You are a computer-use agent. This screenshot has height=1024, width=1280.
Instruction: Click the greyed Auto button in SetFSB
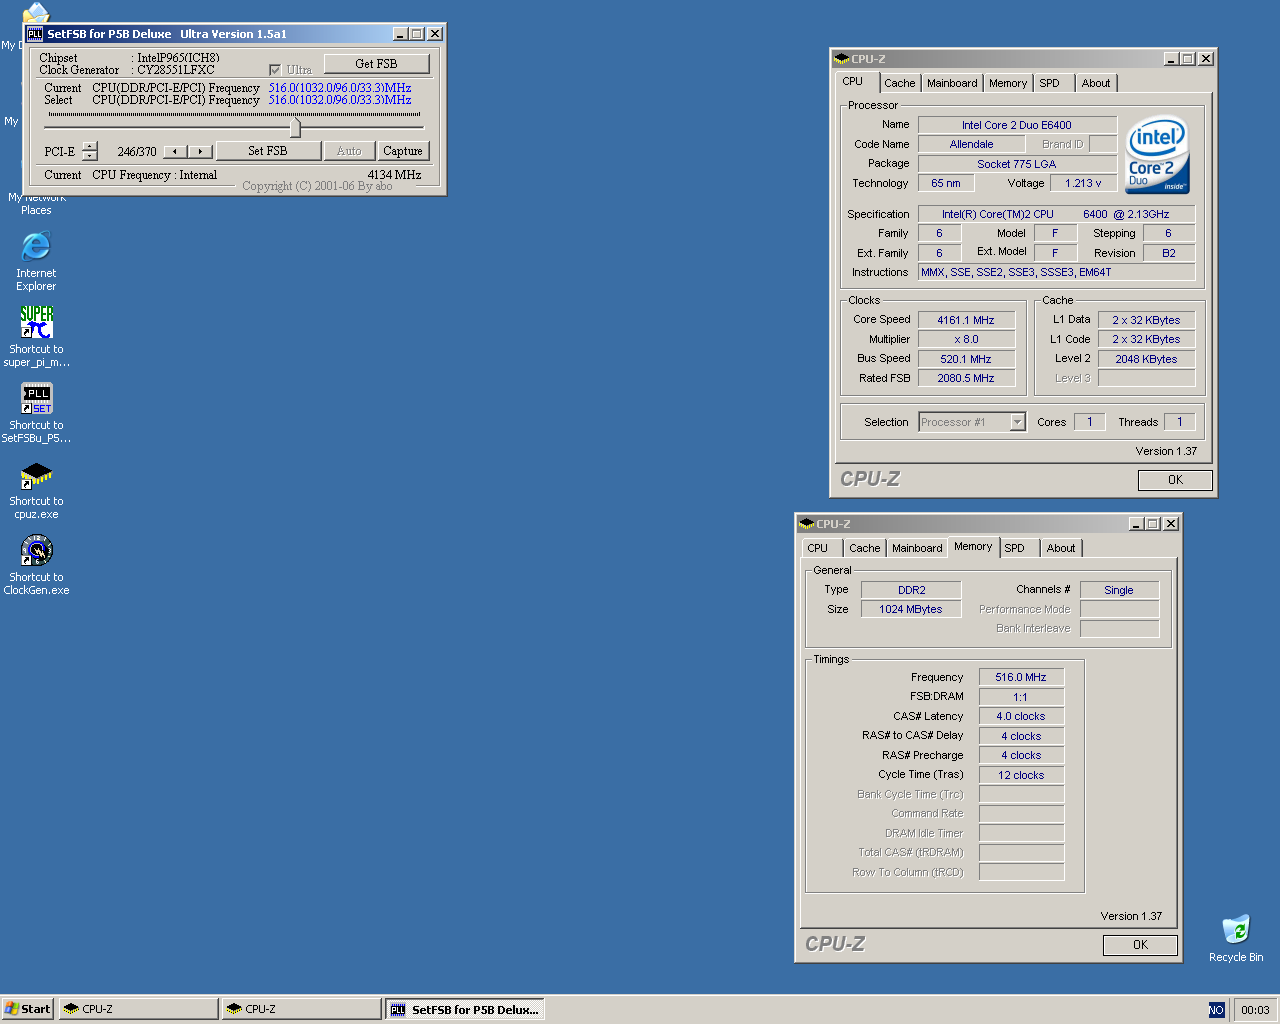click(x=349, y=151)
